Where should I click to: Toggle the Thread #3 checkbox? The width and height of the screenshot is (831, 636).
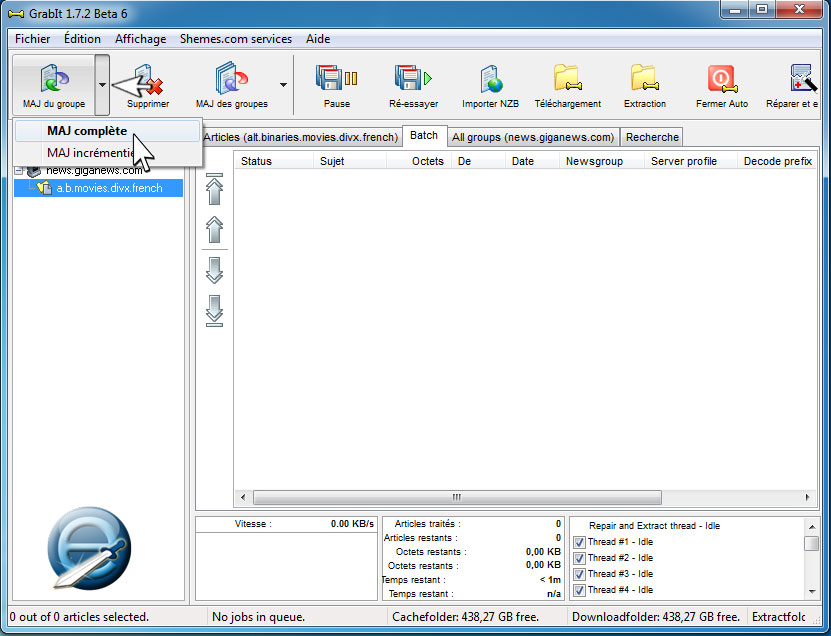click(x=579, y=574)
